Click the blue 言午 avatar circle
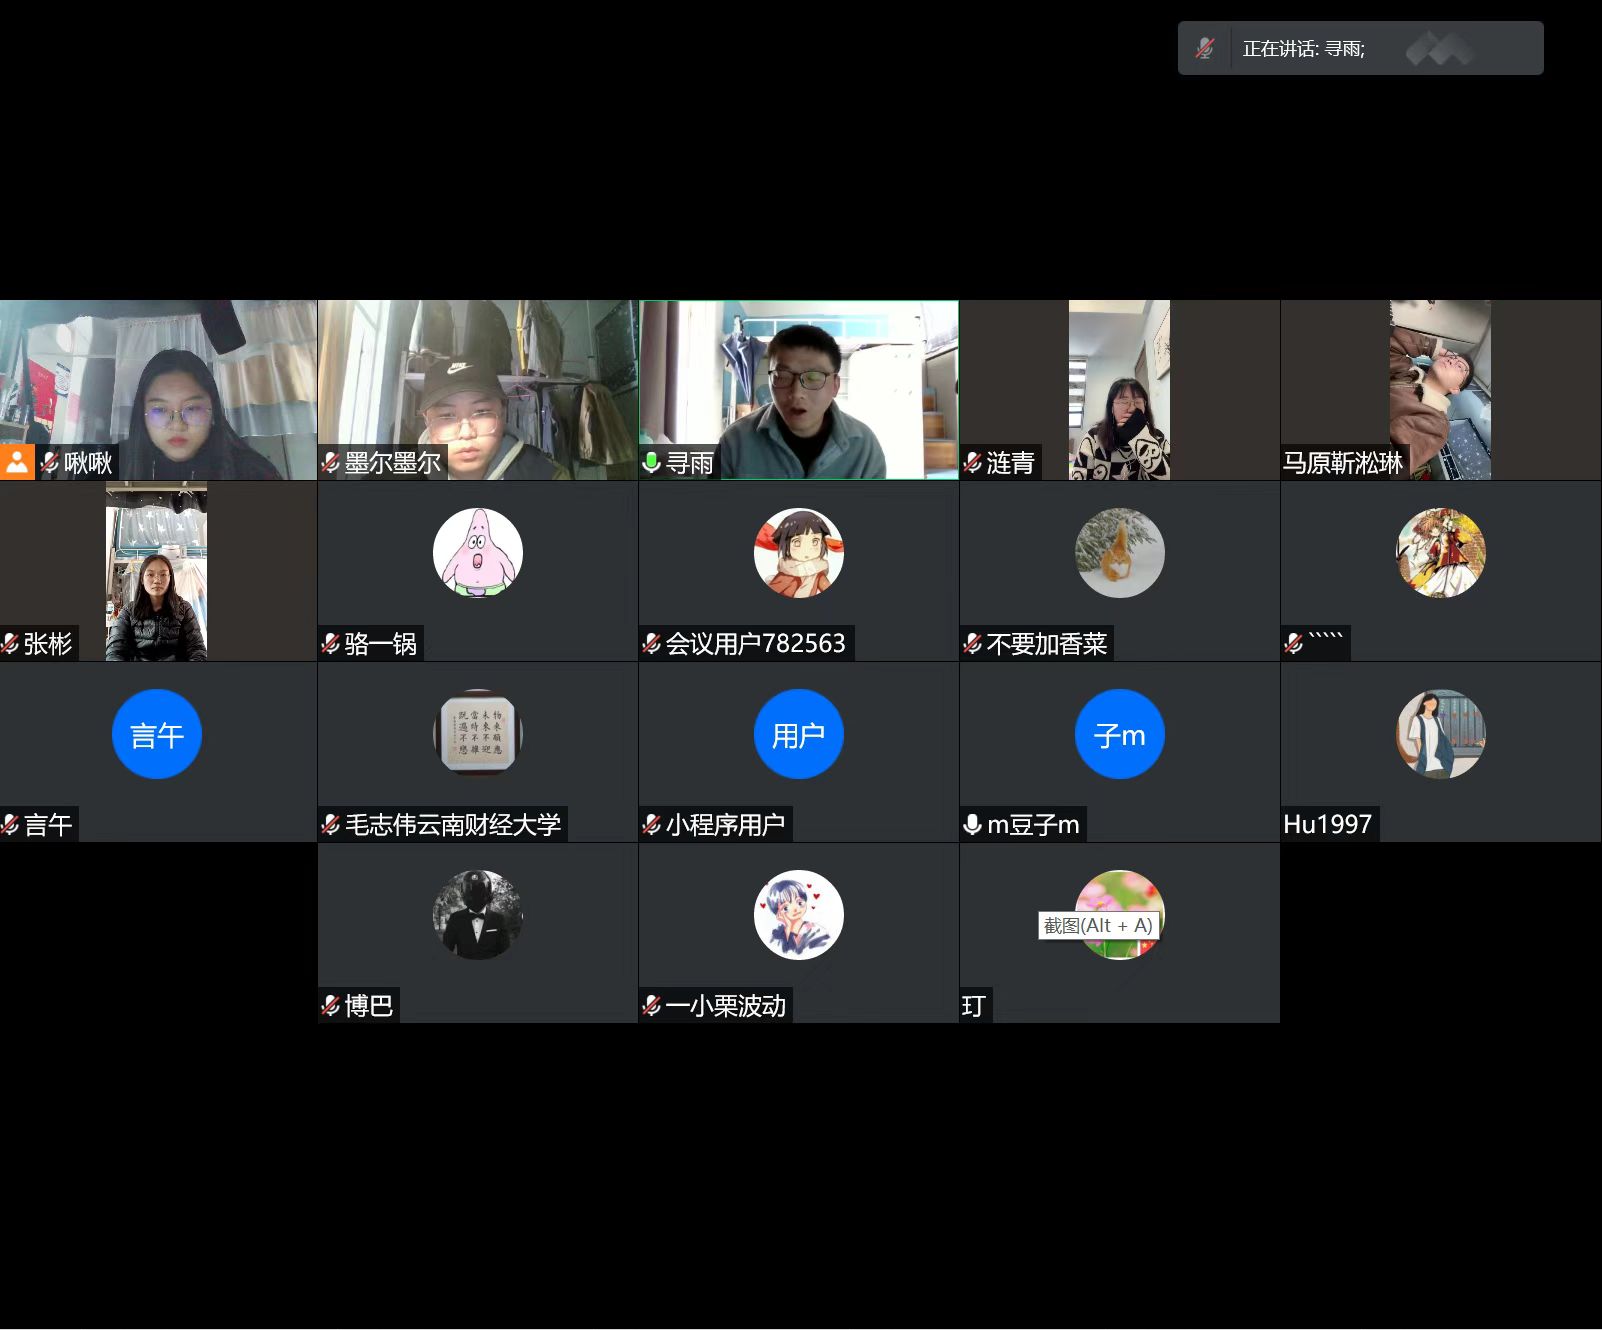 click(x=157, y=734)
